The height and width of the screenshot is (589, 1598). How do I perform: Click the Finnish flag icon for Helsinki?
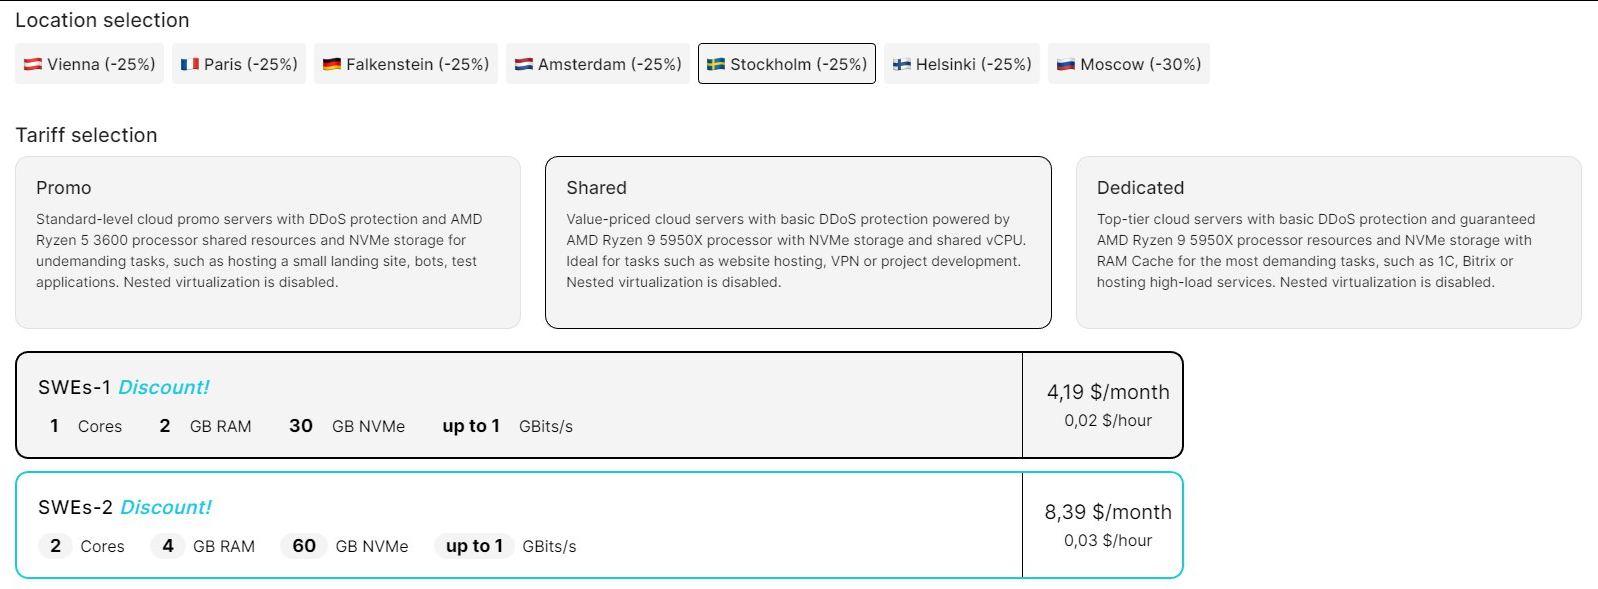point(902,64)
